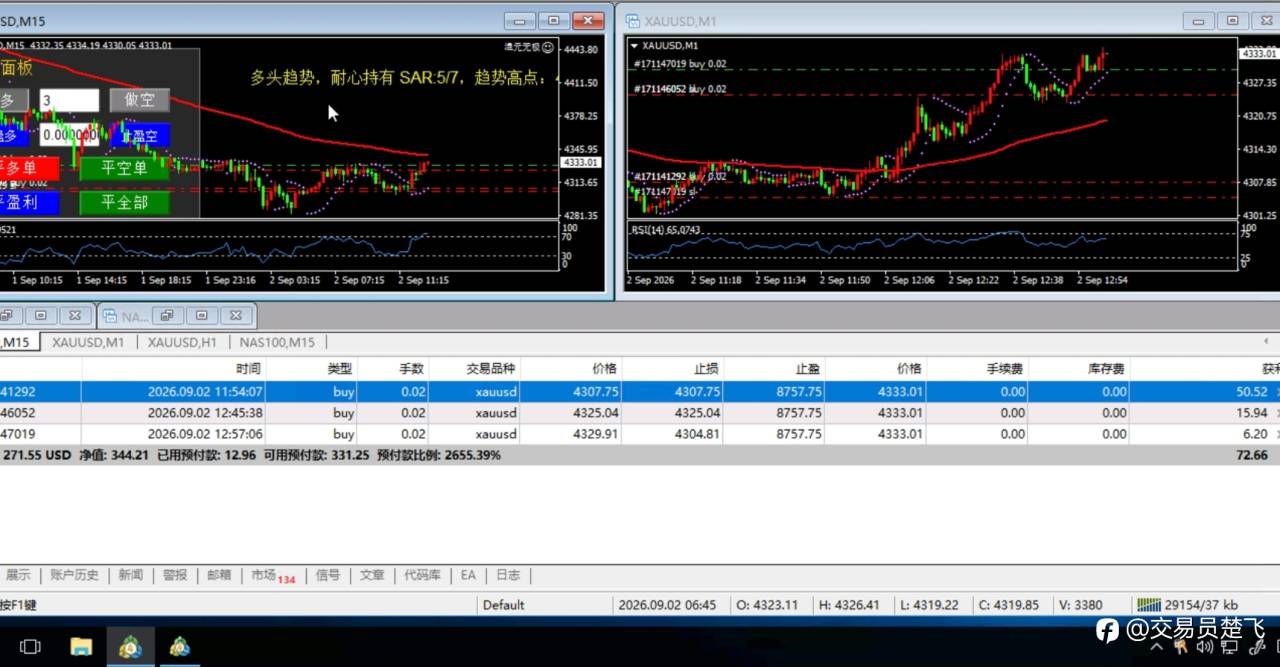Select the order opened at 12:45:38
The width and height of the screenshot is (1280, 667).
point(640,413)
